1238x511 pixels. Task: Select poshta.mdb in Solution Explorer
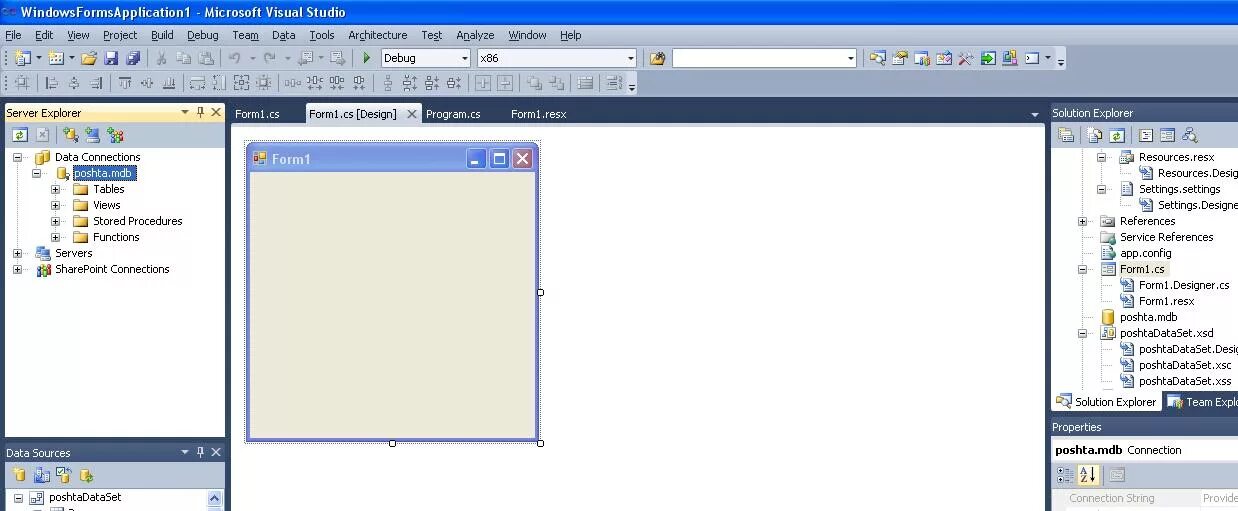[x=1148, y=317]
